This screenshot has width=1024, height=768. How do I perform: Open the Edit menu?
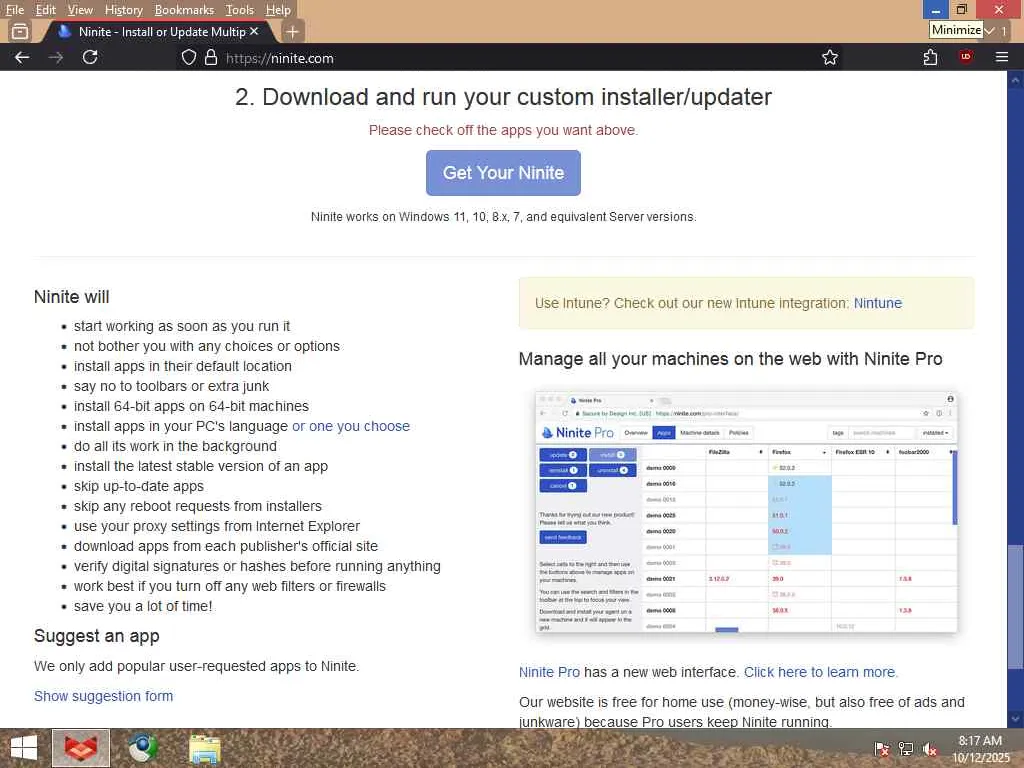[x=45, y=10]
